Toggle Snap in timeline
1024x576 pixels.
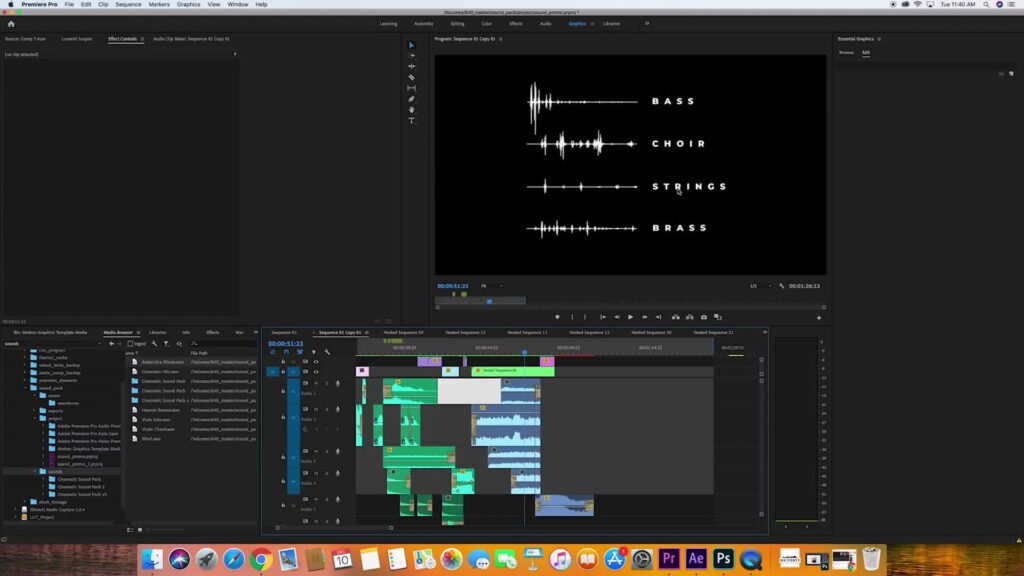(x=286, y=352)
